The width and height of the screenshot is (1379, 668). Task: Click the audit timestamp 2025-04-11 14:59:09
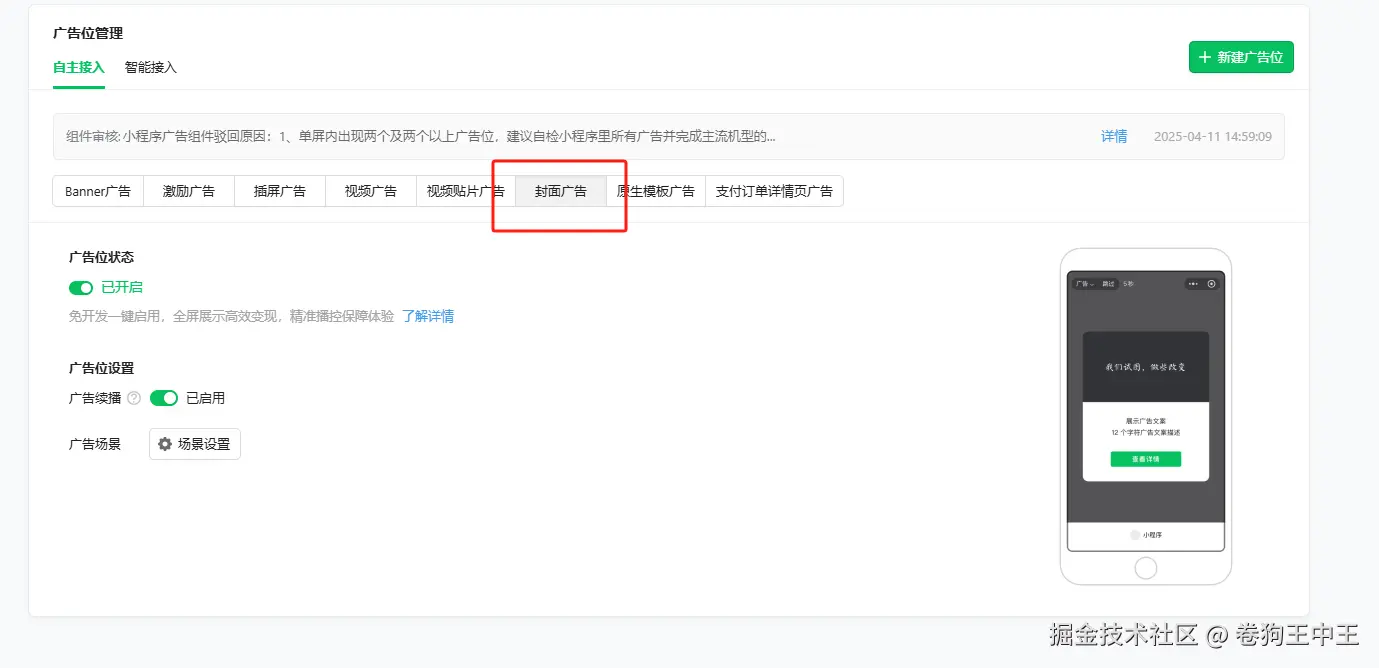[x=1213, y=136]
